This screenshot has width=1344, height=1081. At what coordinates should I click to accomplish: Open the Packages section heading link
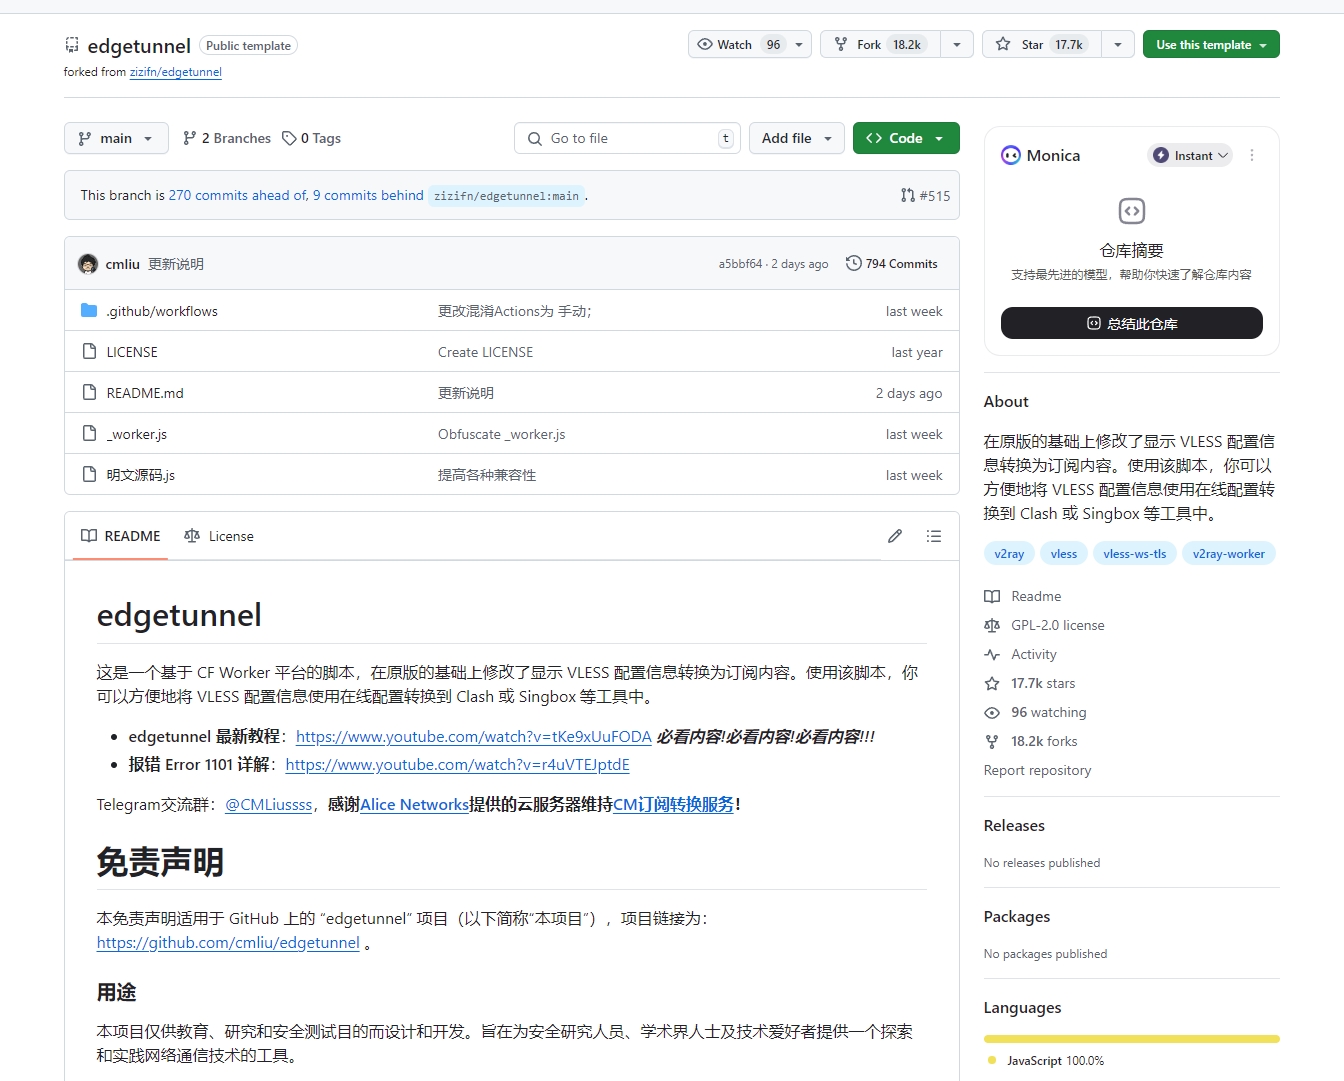click(x=1017, y=916)
